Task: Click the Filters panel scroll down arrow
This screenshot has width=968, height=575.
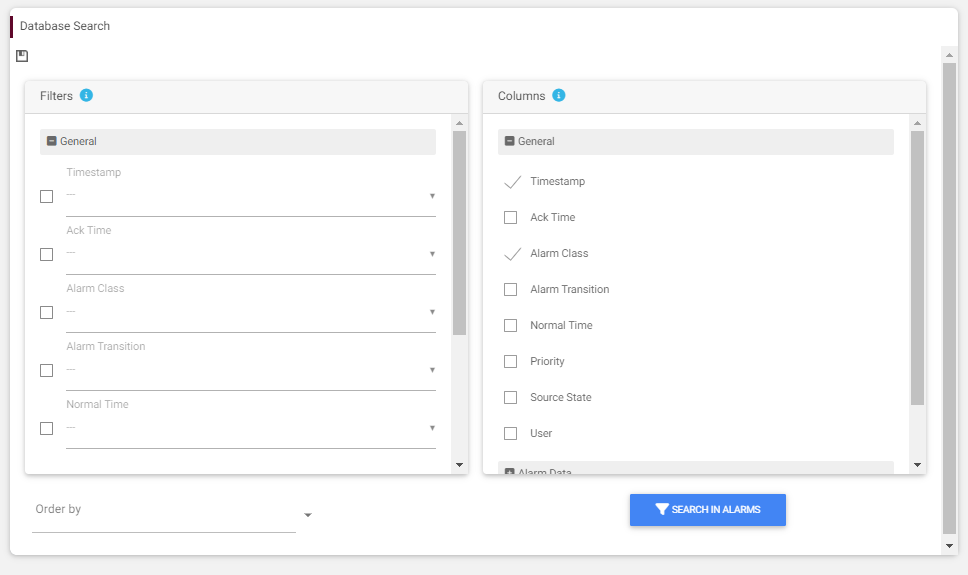Action: (x=459, y=465)
